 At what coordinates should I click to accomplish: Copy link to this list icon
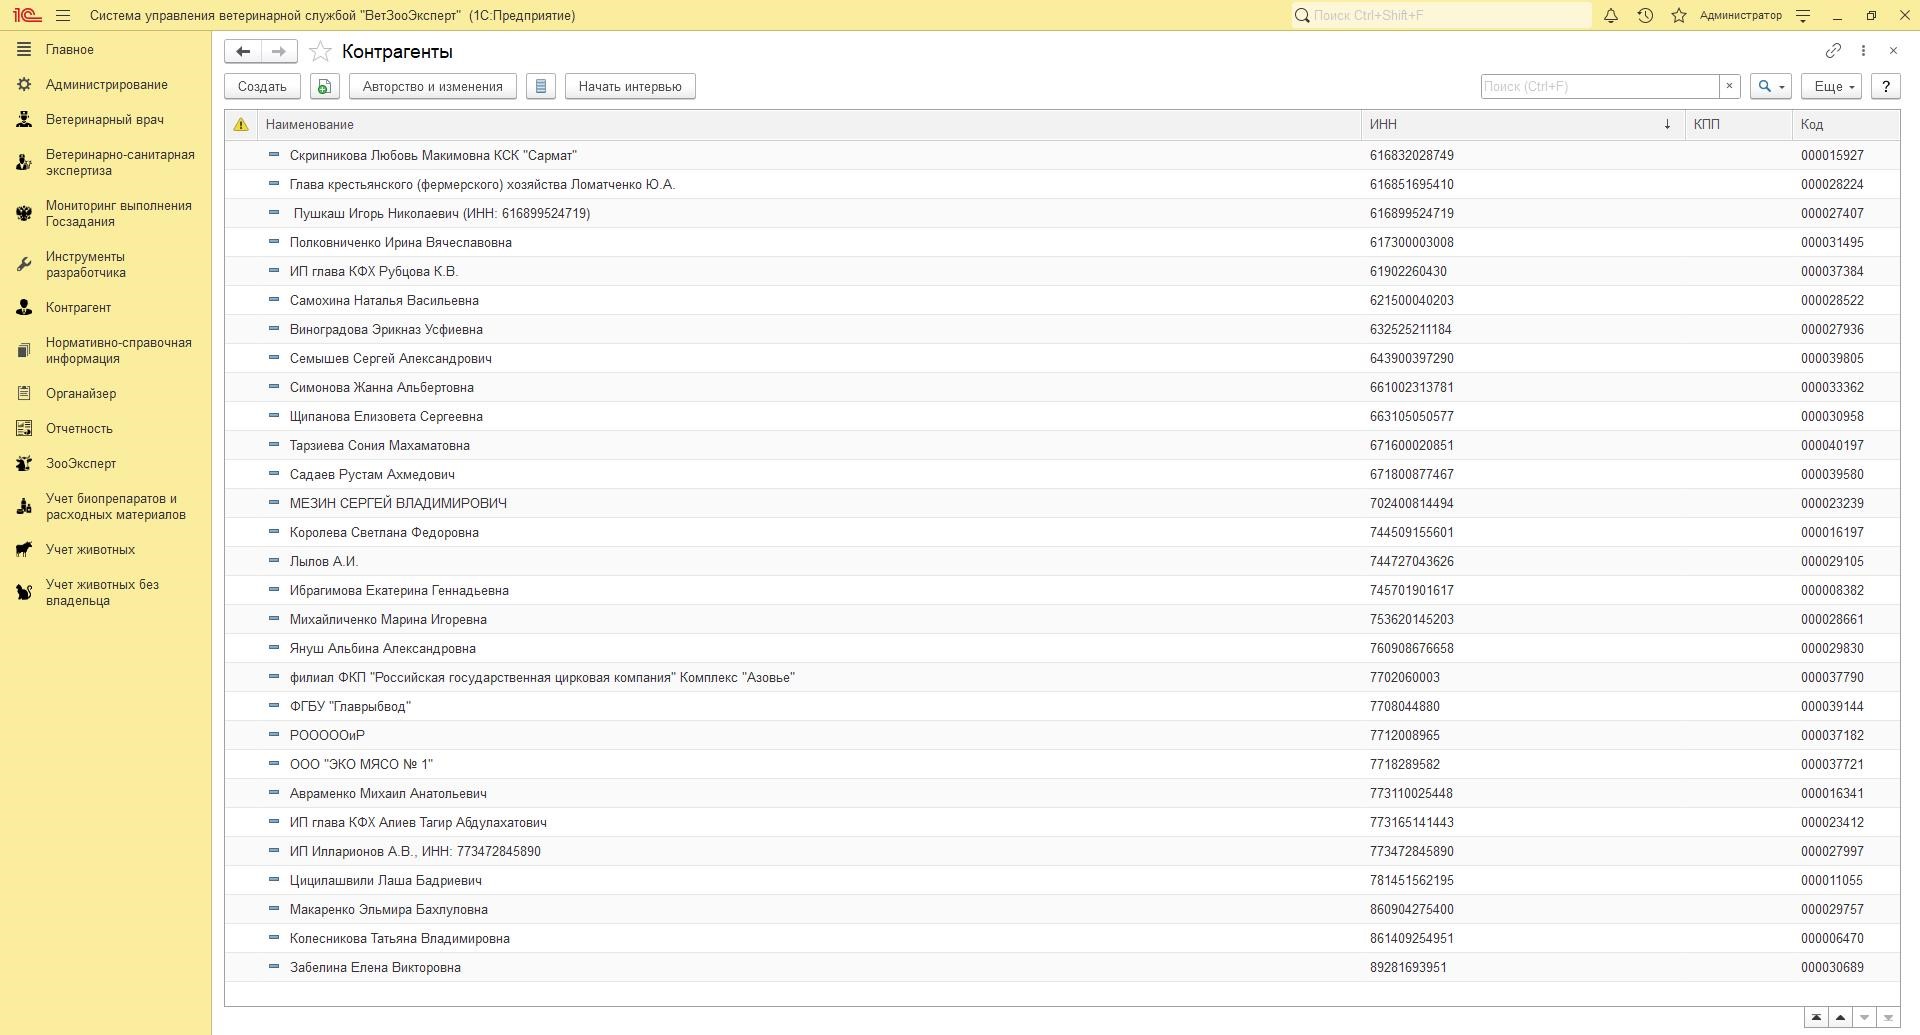tap(1833, 50)
